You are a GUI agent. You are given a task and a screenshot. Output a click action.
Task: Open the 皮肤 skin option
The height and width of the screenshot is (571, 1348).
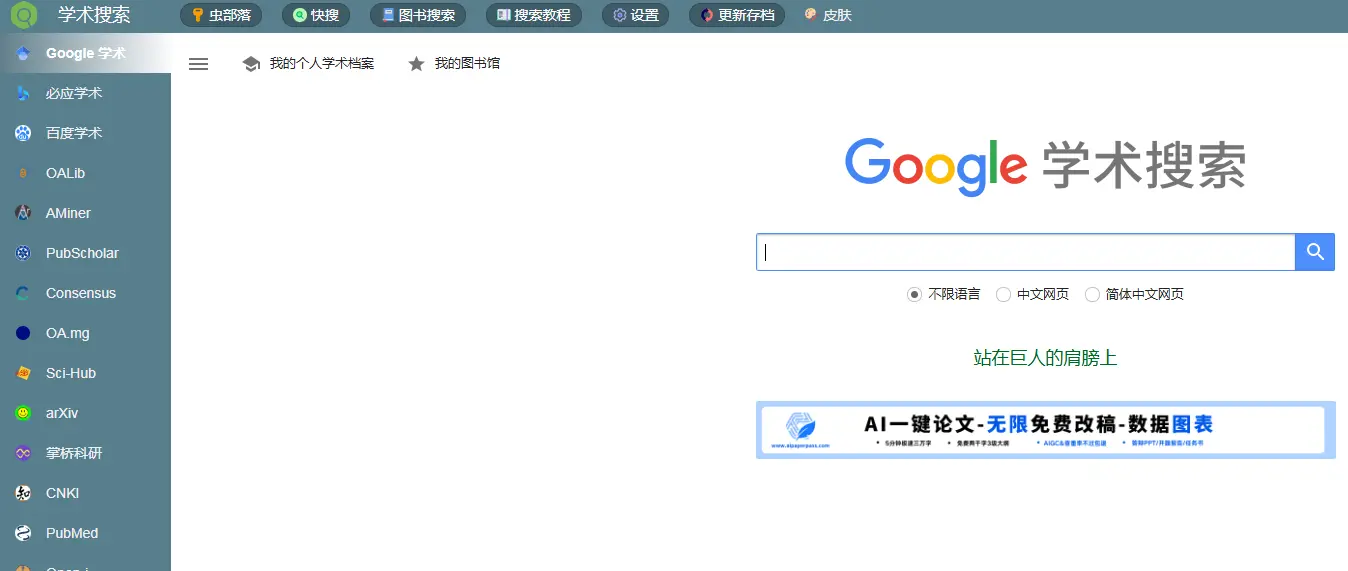coord(828,15)
